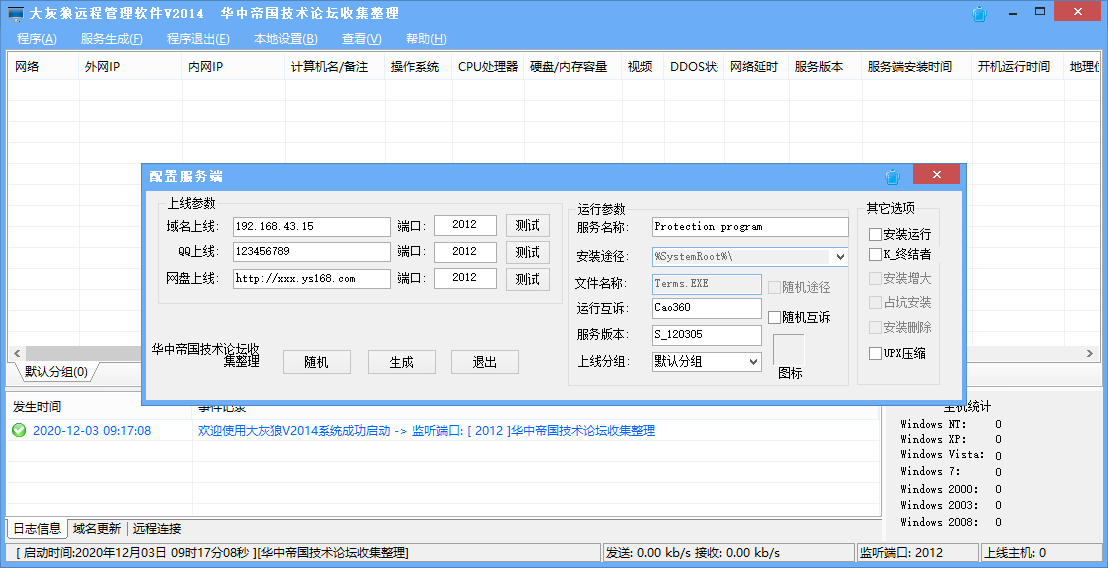Click log timestamp 2020-12-03 09:17:08
1108x568 pixels.
tap(92, 430)
